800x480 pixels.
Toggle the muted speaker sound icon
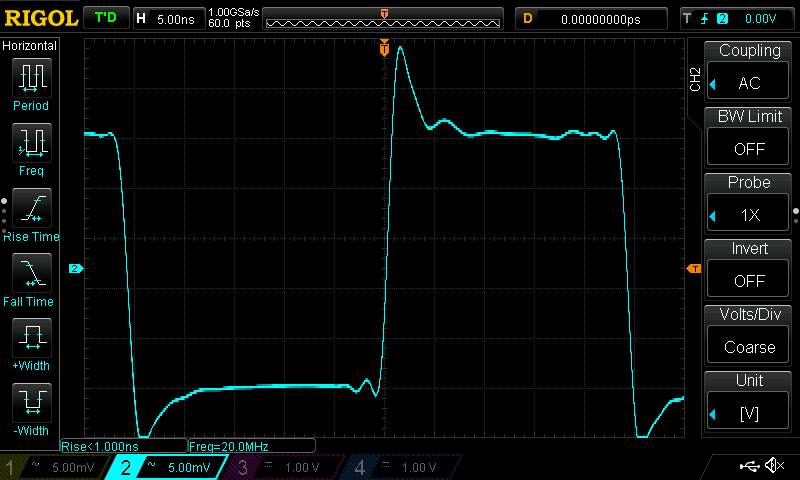[775, 465]
